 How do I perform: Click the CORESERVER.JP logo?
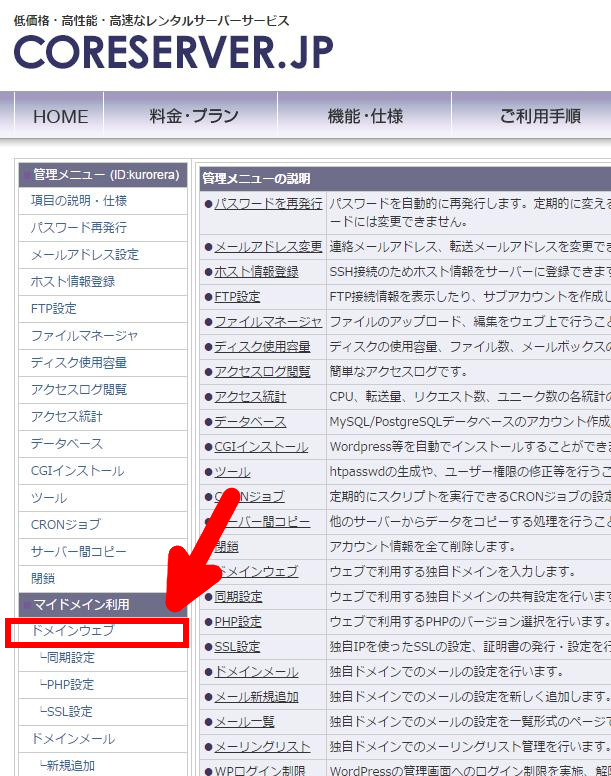coord(174,51)
